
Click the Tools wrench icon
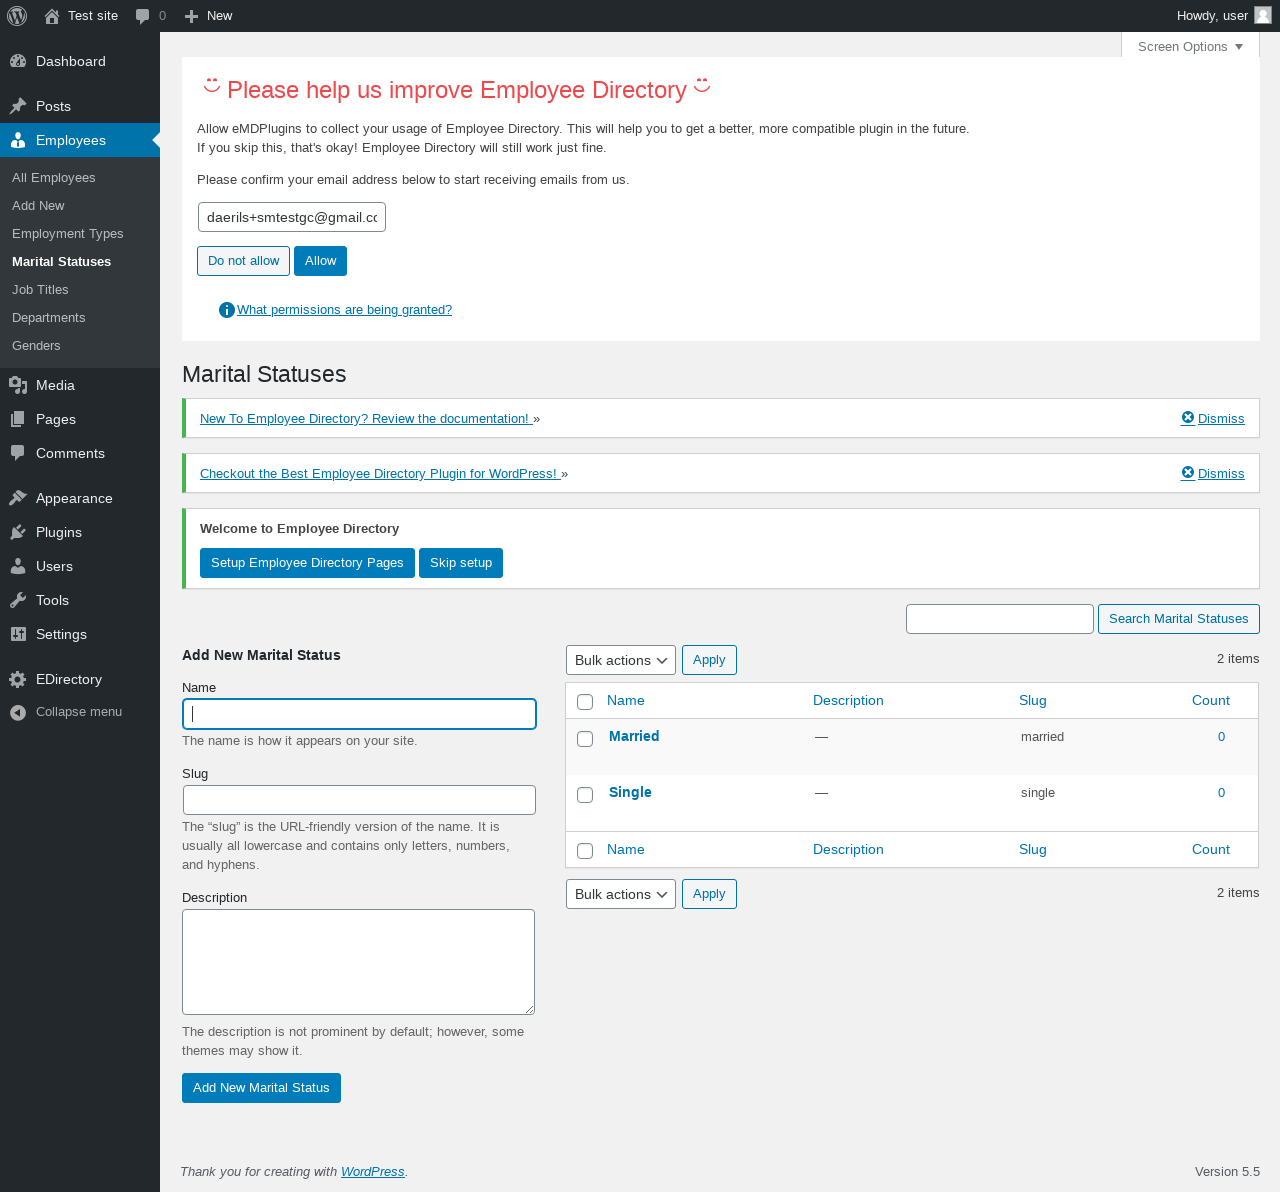coord(18,600)
